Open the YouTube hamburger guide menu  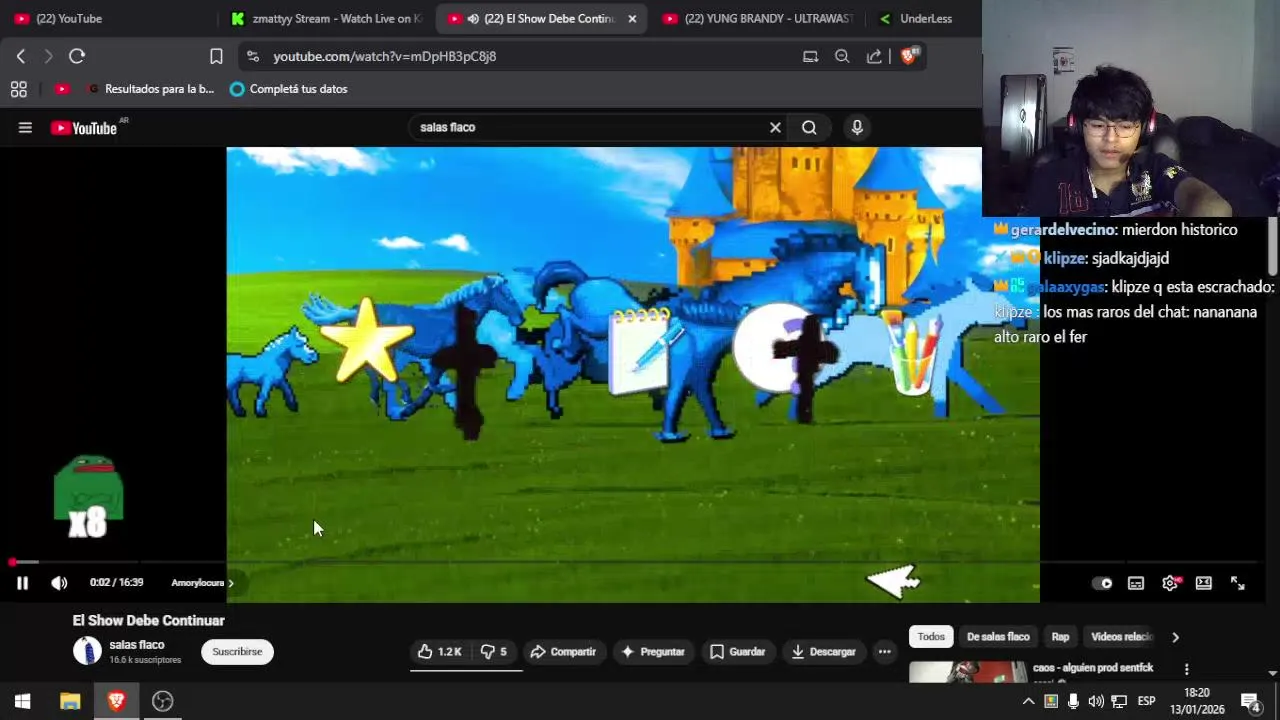click(x=25, y=127)
